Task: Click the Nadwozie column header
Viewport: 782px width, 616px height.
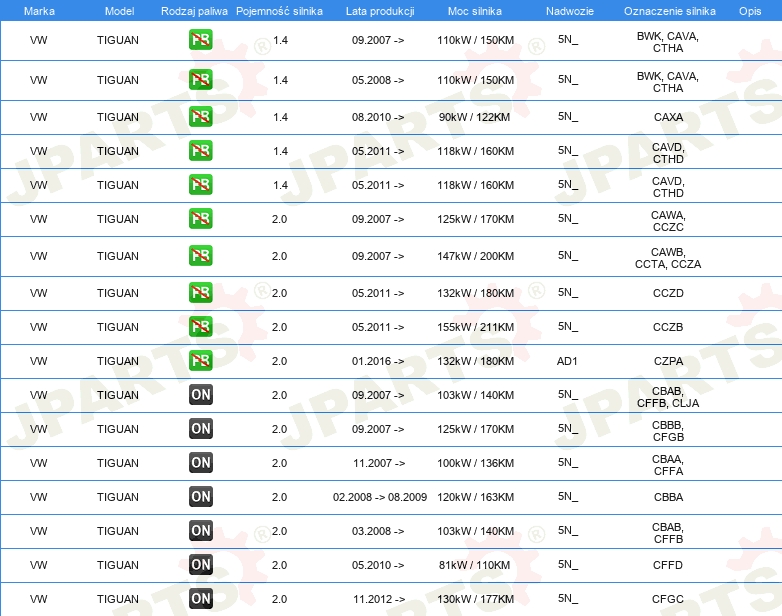Action: pyautogui.click(x=570, y=11)
